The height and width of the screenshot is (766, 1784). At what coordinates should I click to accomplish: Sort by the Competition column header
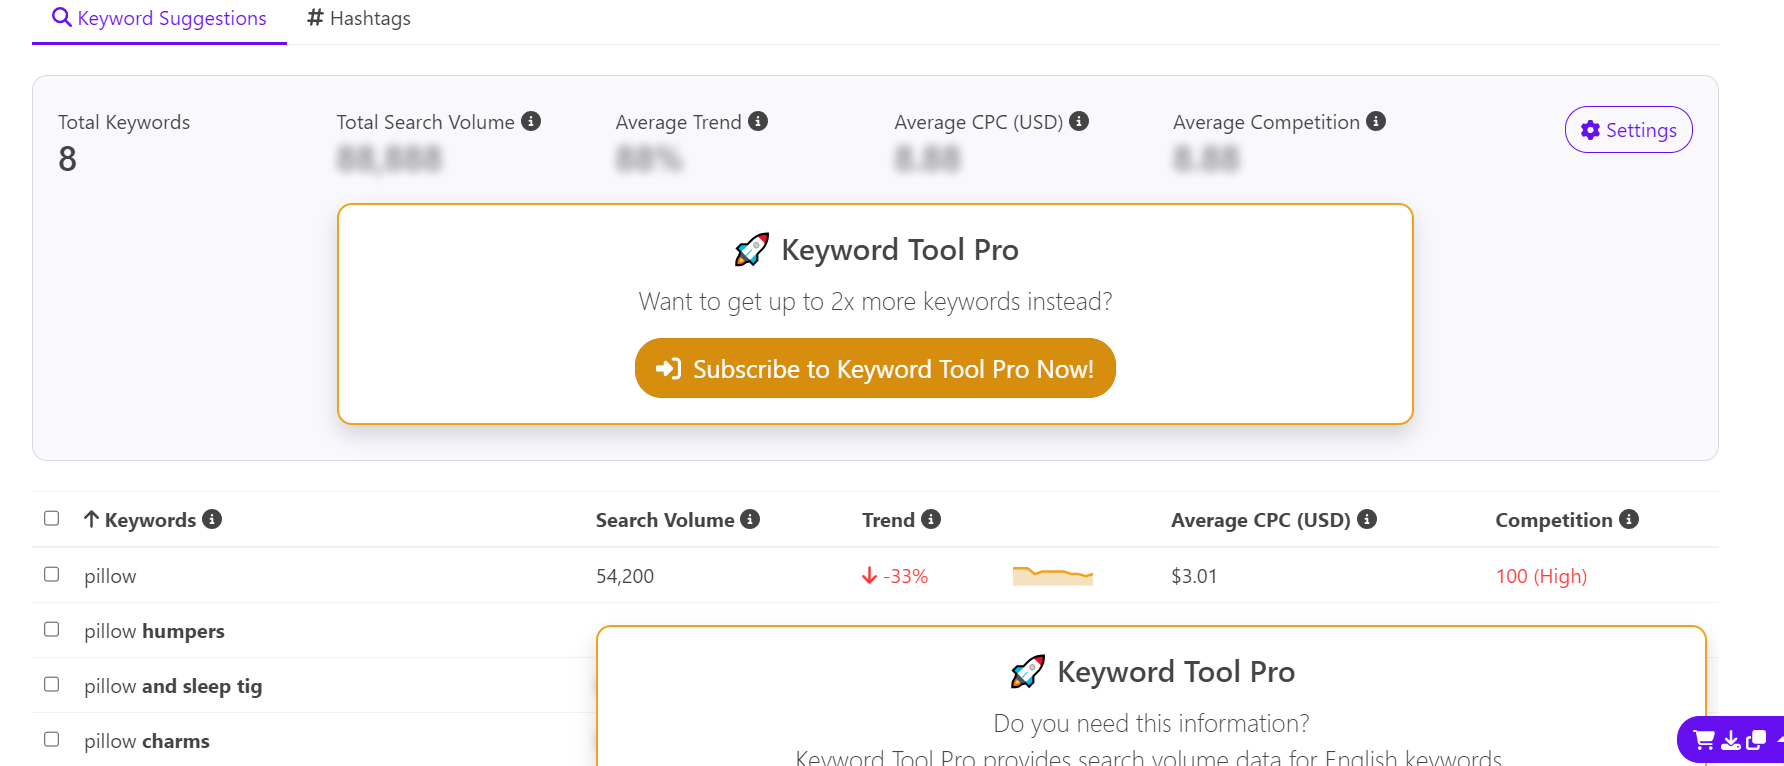click(1554, 520)
